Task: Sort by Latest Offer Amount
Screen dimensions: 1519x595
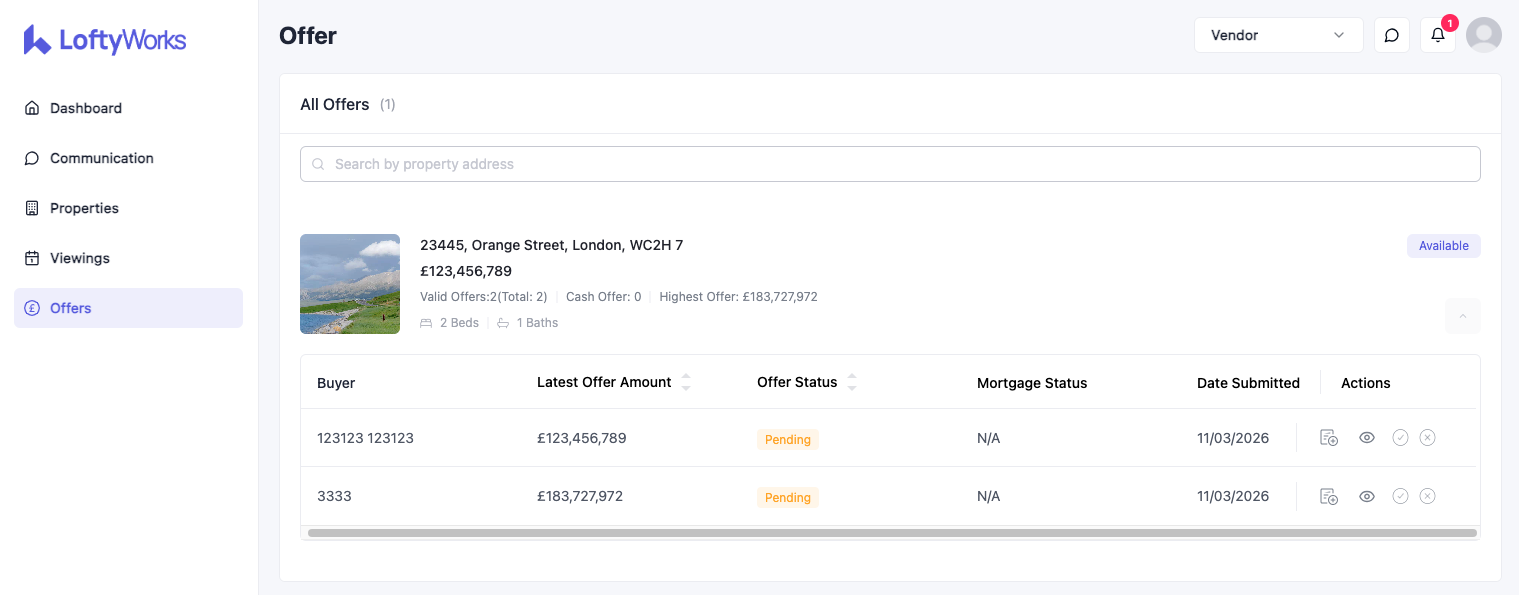Action: [685, 382]
